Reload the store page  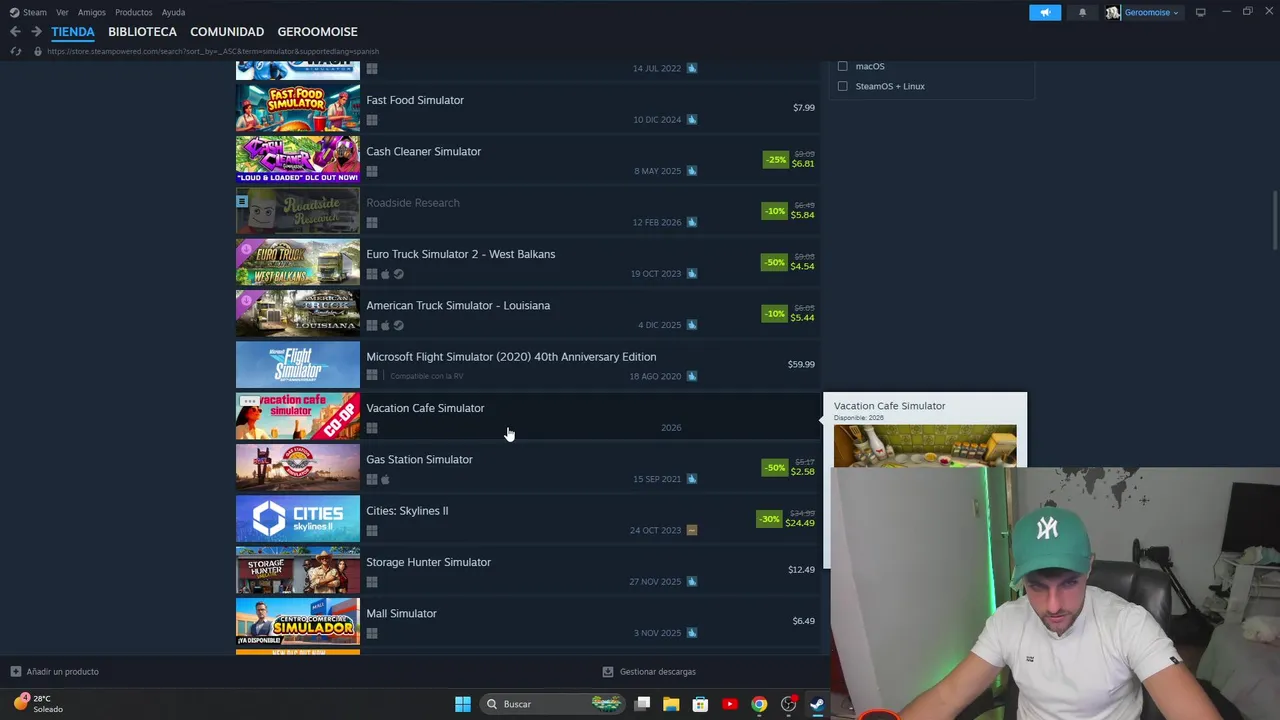tap(15, 51)
